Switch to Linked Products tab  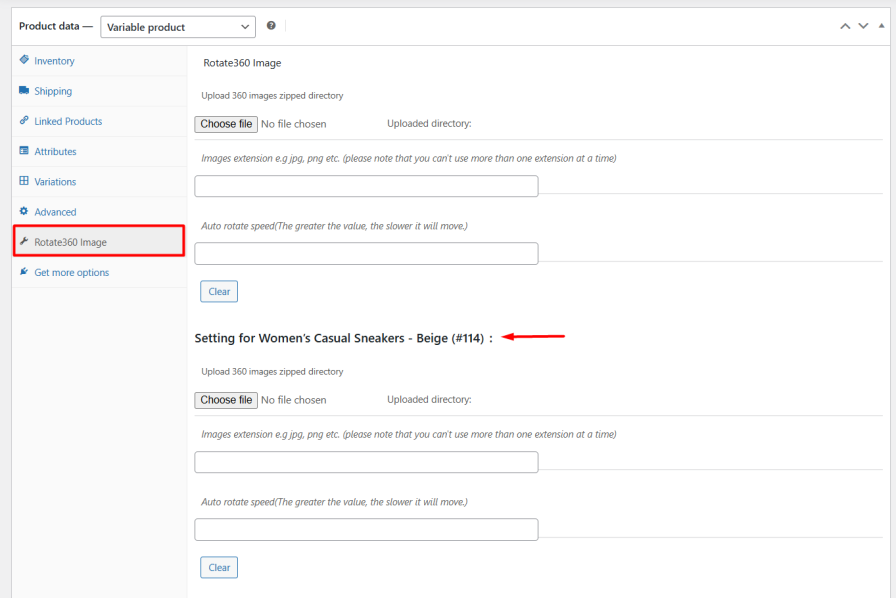(99, 121)
